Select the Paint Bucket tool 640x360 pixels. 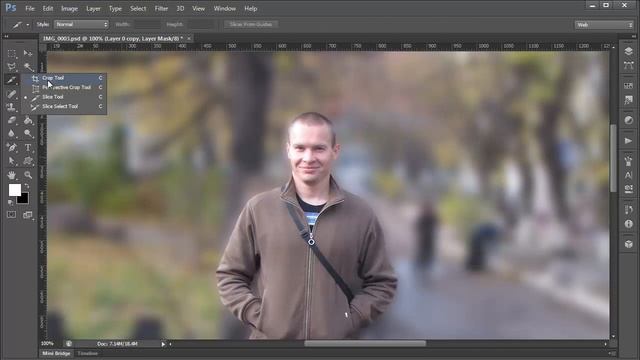pyautogui.click(x=28, y=120)
